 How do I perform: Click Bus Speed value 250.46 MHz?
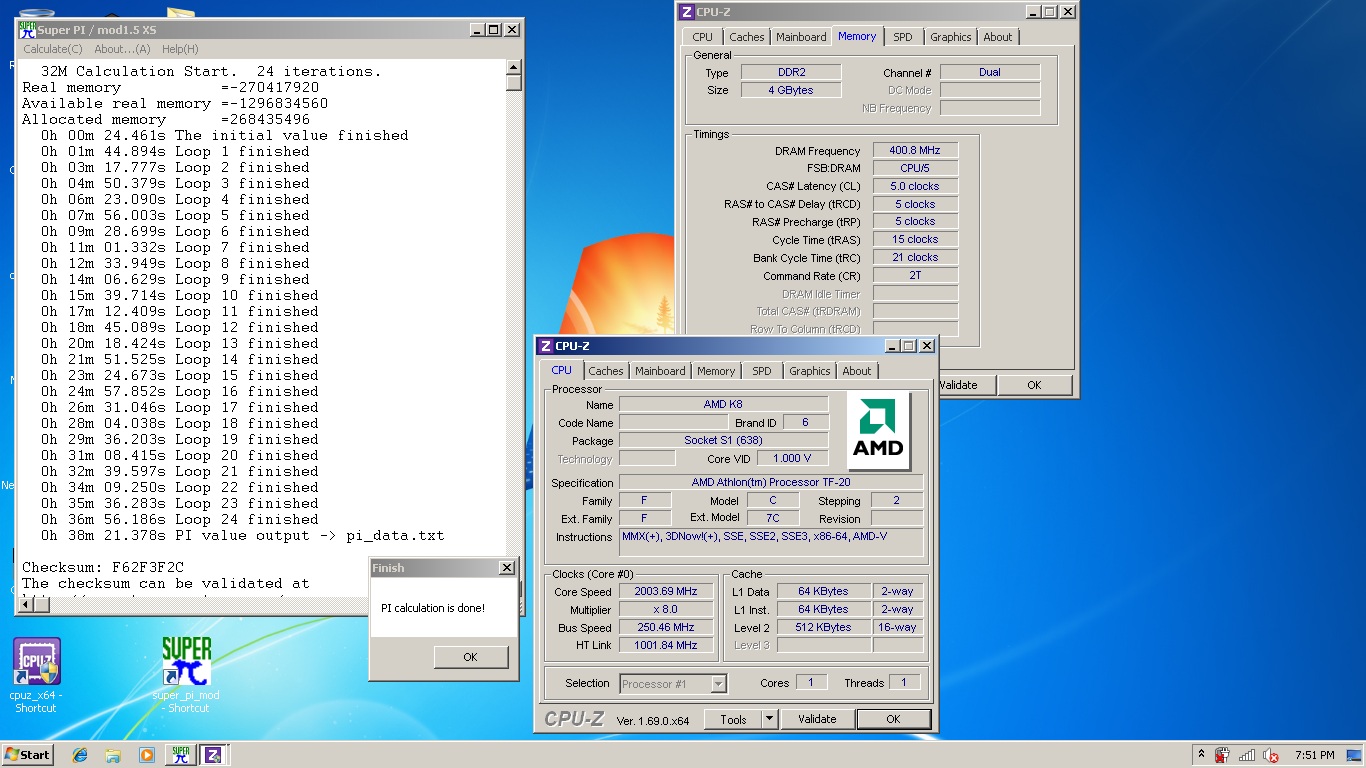(666, 628)
